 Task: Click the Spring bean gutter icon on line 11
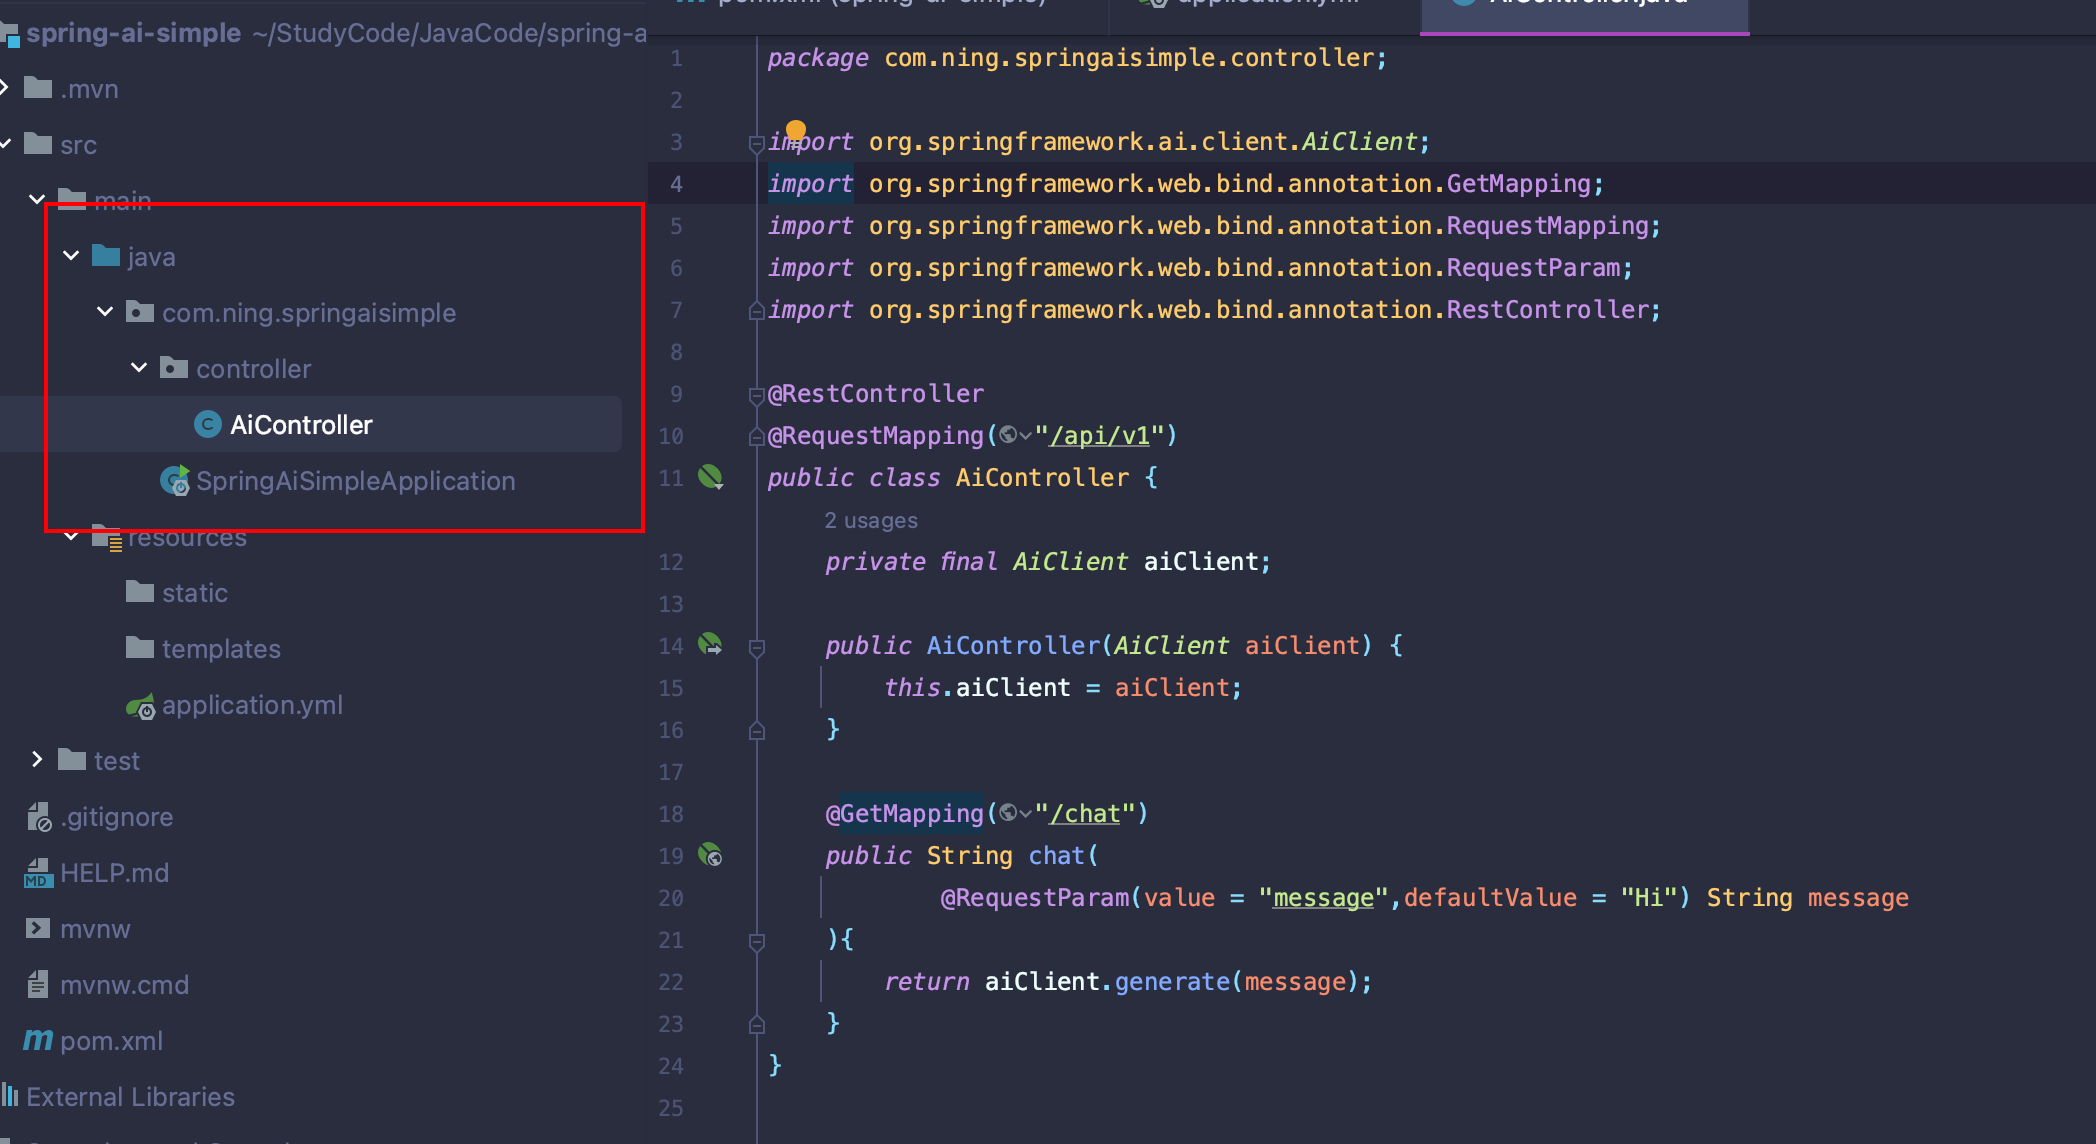(710, 477)
